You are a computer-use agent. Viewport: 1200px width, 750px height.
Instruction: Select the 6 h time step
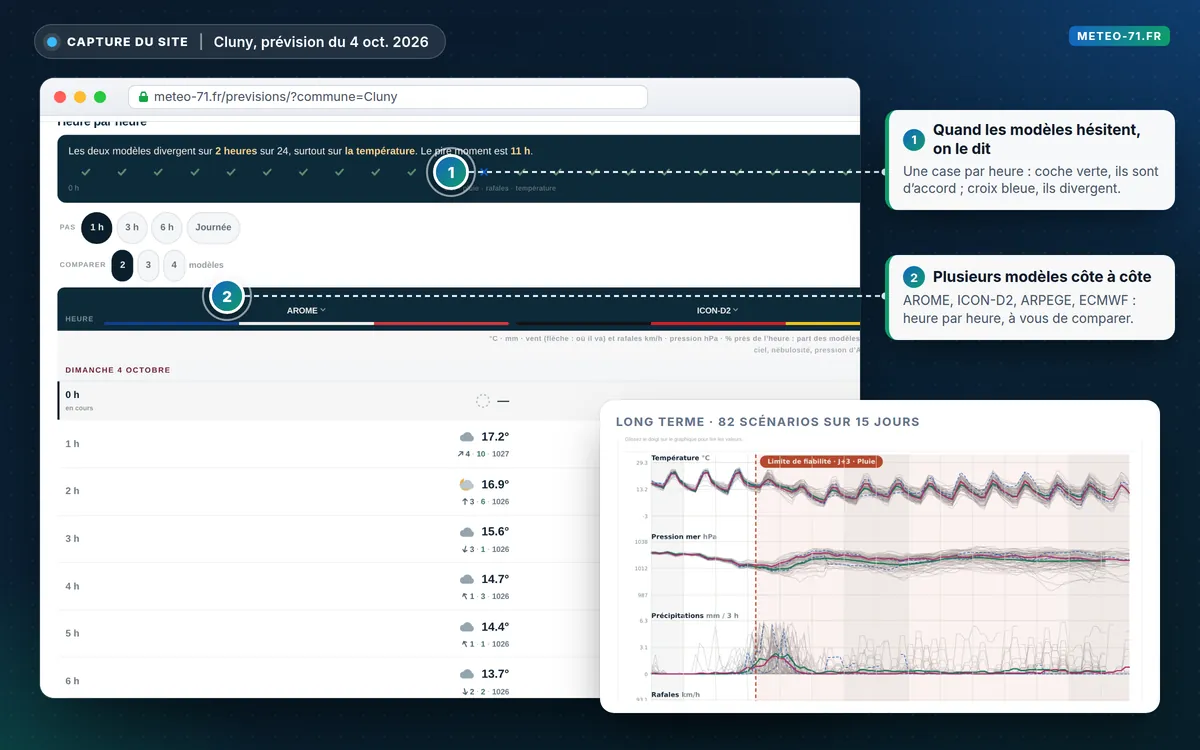[166, 228]
